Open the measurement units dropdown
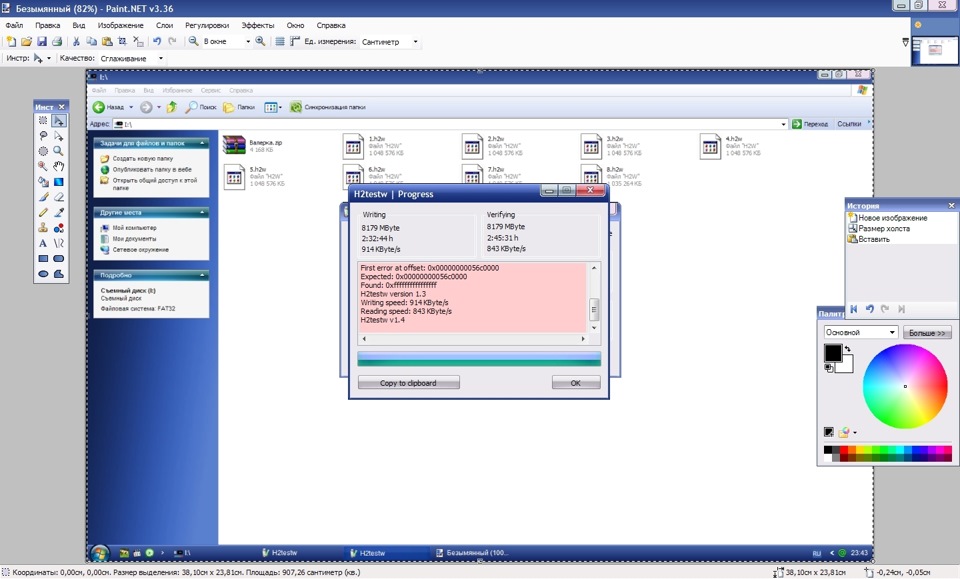This screenshot has height=579, width=960. 416,42
